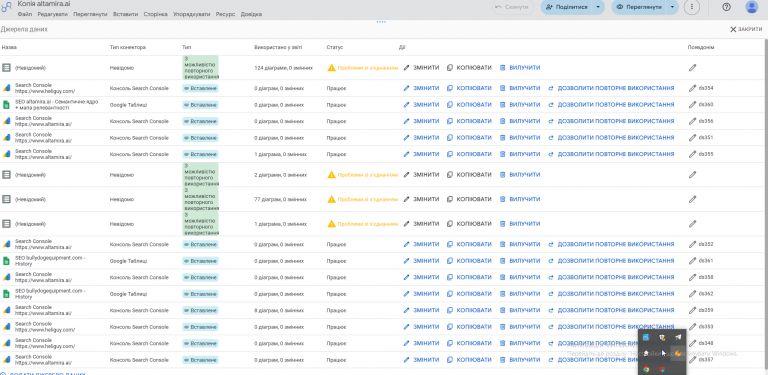Viewport: 768px width, 375px height.
Task: Click the Статус column header
Action: (335, 47)
